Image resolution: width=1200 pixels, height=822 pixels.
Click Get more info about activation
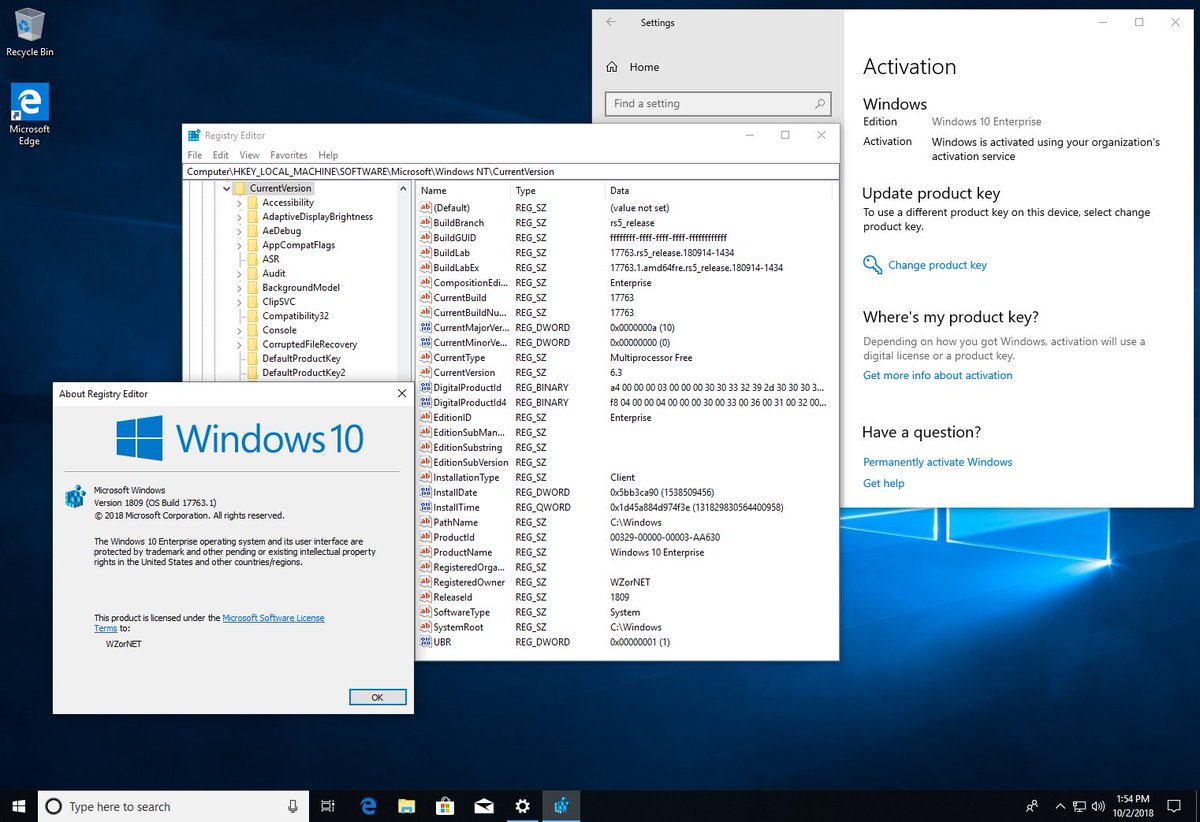point(938,375)
